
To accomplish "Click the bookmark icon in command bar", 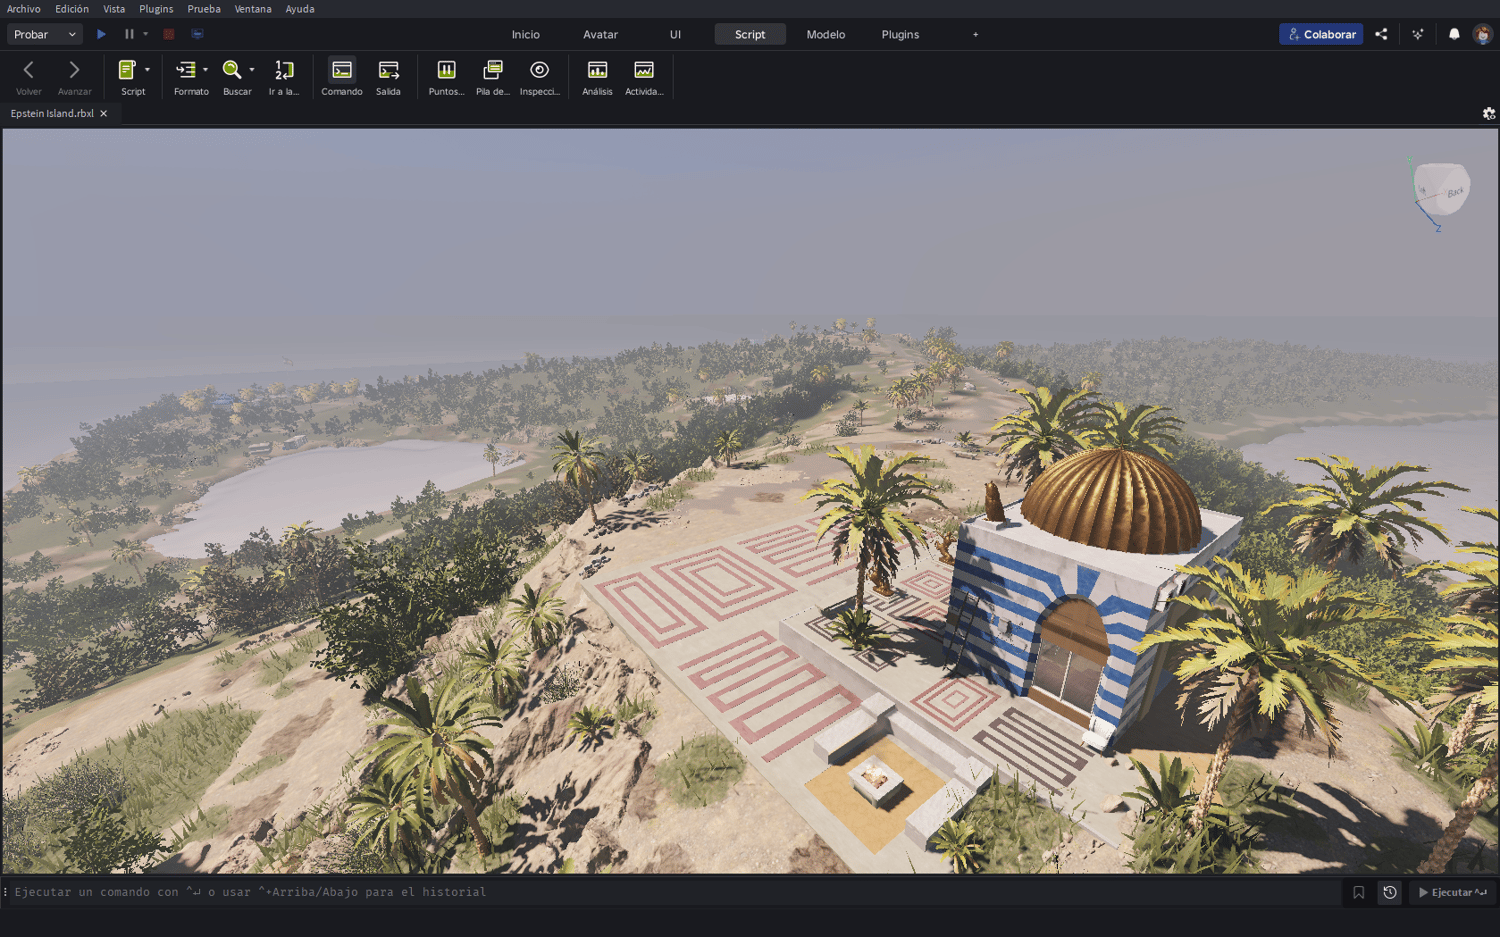I will point(1358,892).
